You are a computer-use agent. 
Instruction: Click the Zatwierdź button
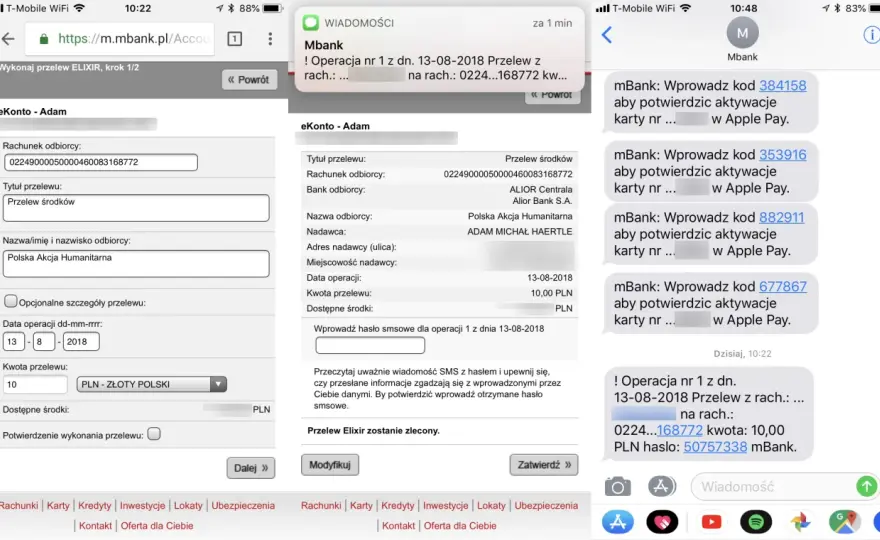(544, 465)
